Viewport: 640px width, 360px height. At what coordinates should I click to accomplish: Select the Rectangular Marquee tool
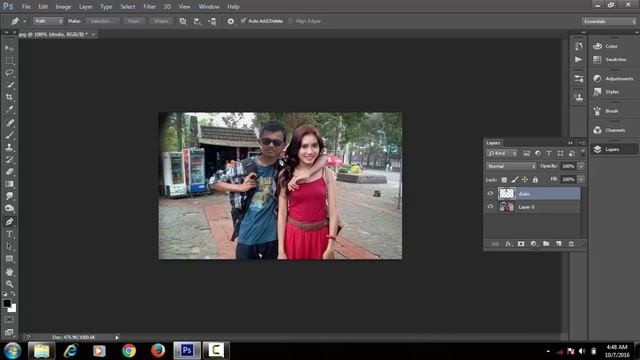(9, 60)
